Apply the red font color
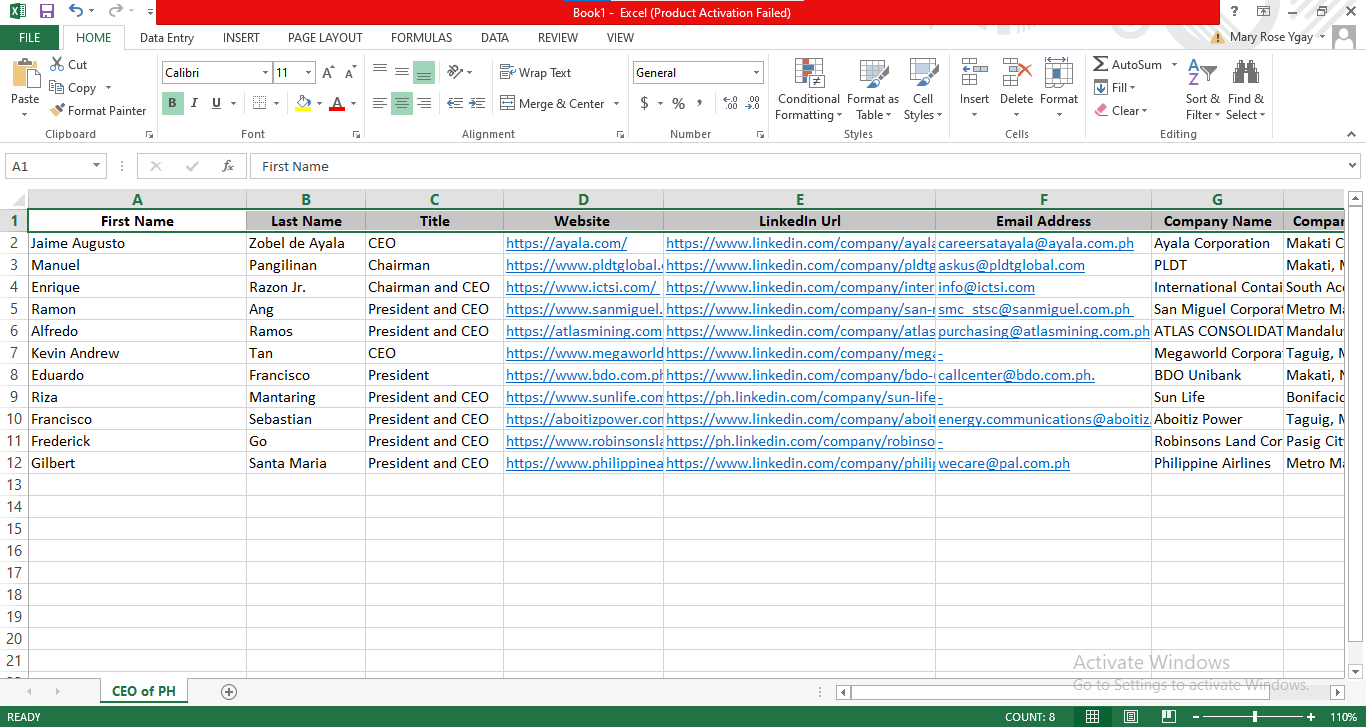The image size is (1366, 727). click(337, 103)
